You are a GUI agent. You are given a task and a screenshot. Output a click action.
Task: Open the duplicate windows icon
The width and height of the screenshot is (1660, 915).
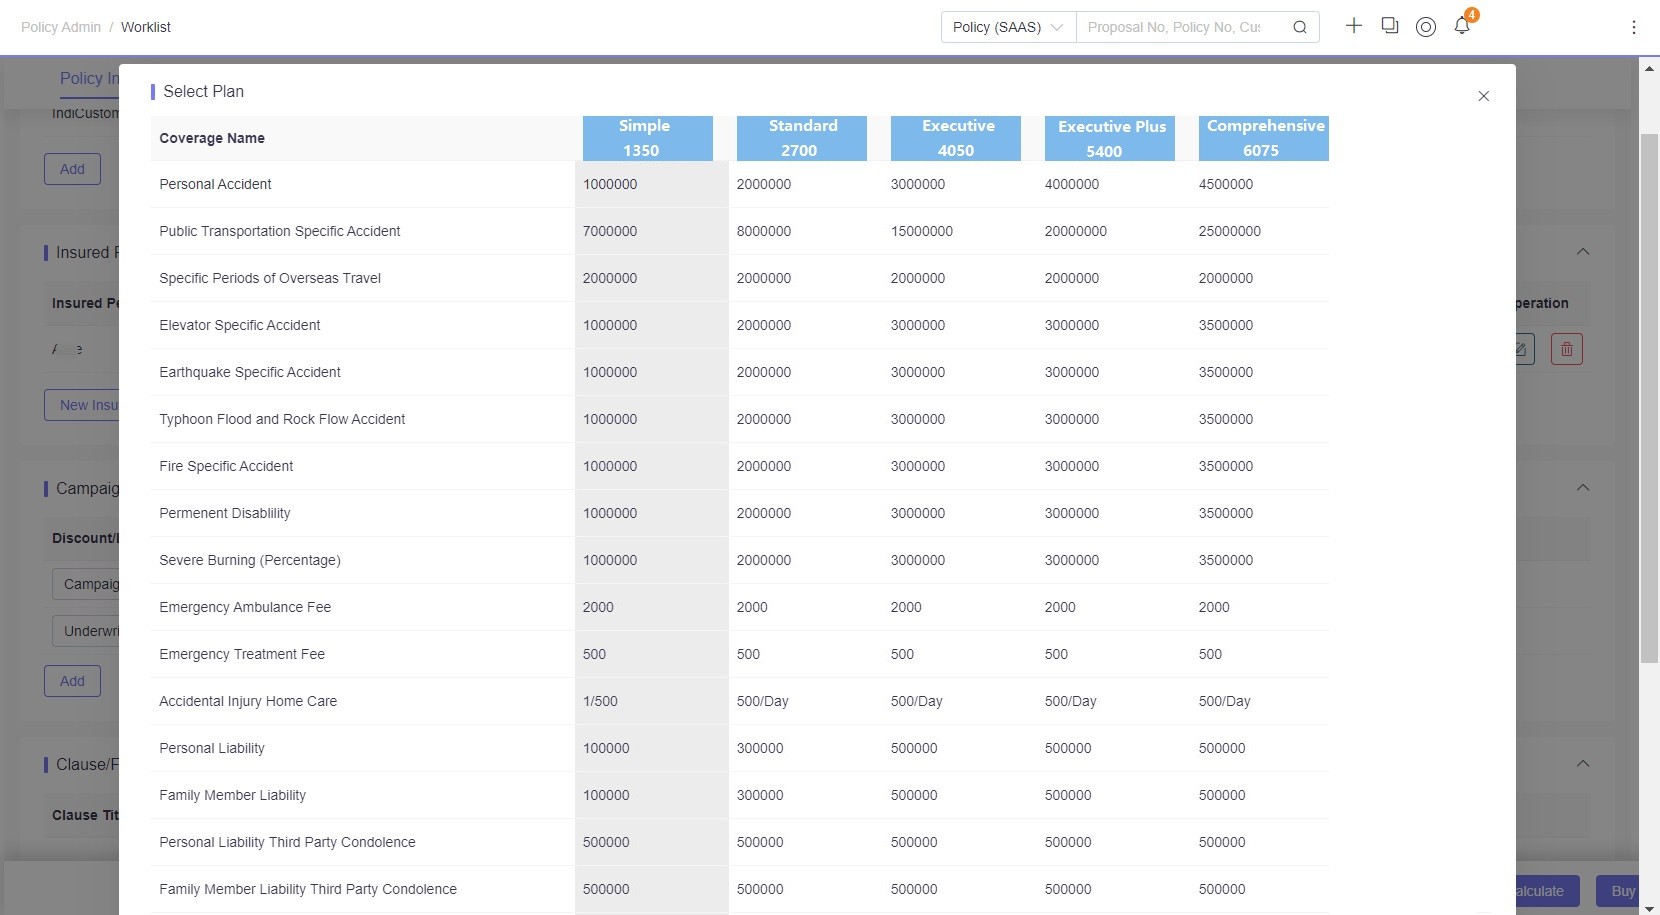click(1389, 26)
